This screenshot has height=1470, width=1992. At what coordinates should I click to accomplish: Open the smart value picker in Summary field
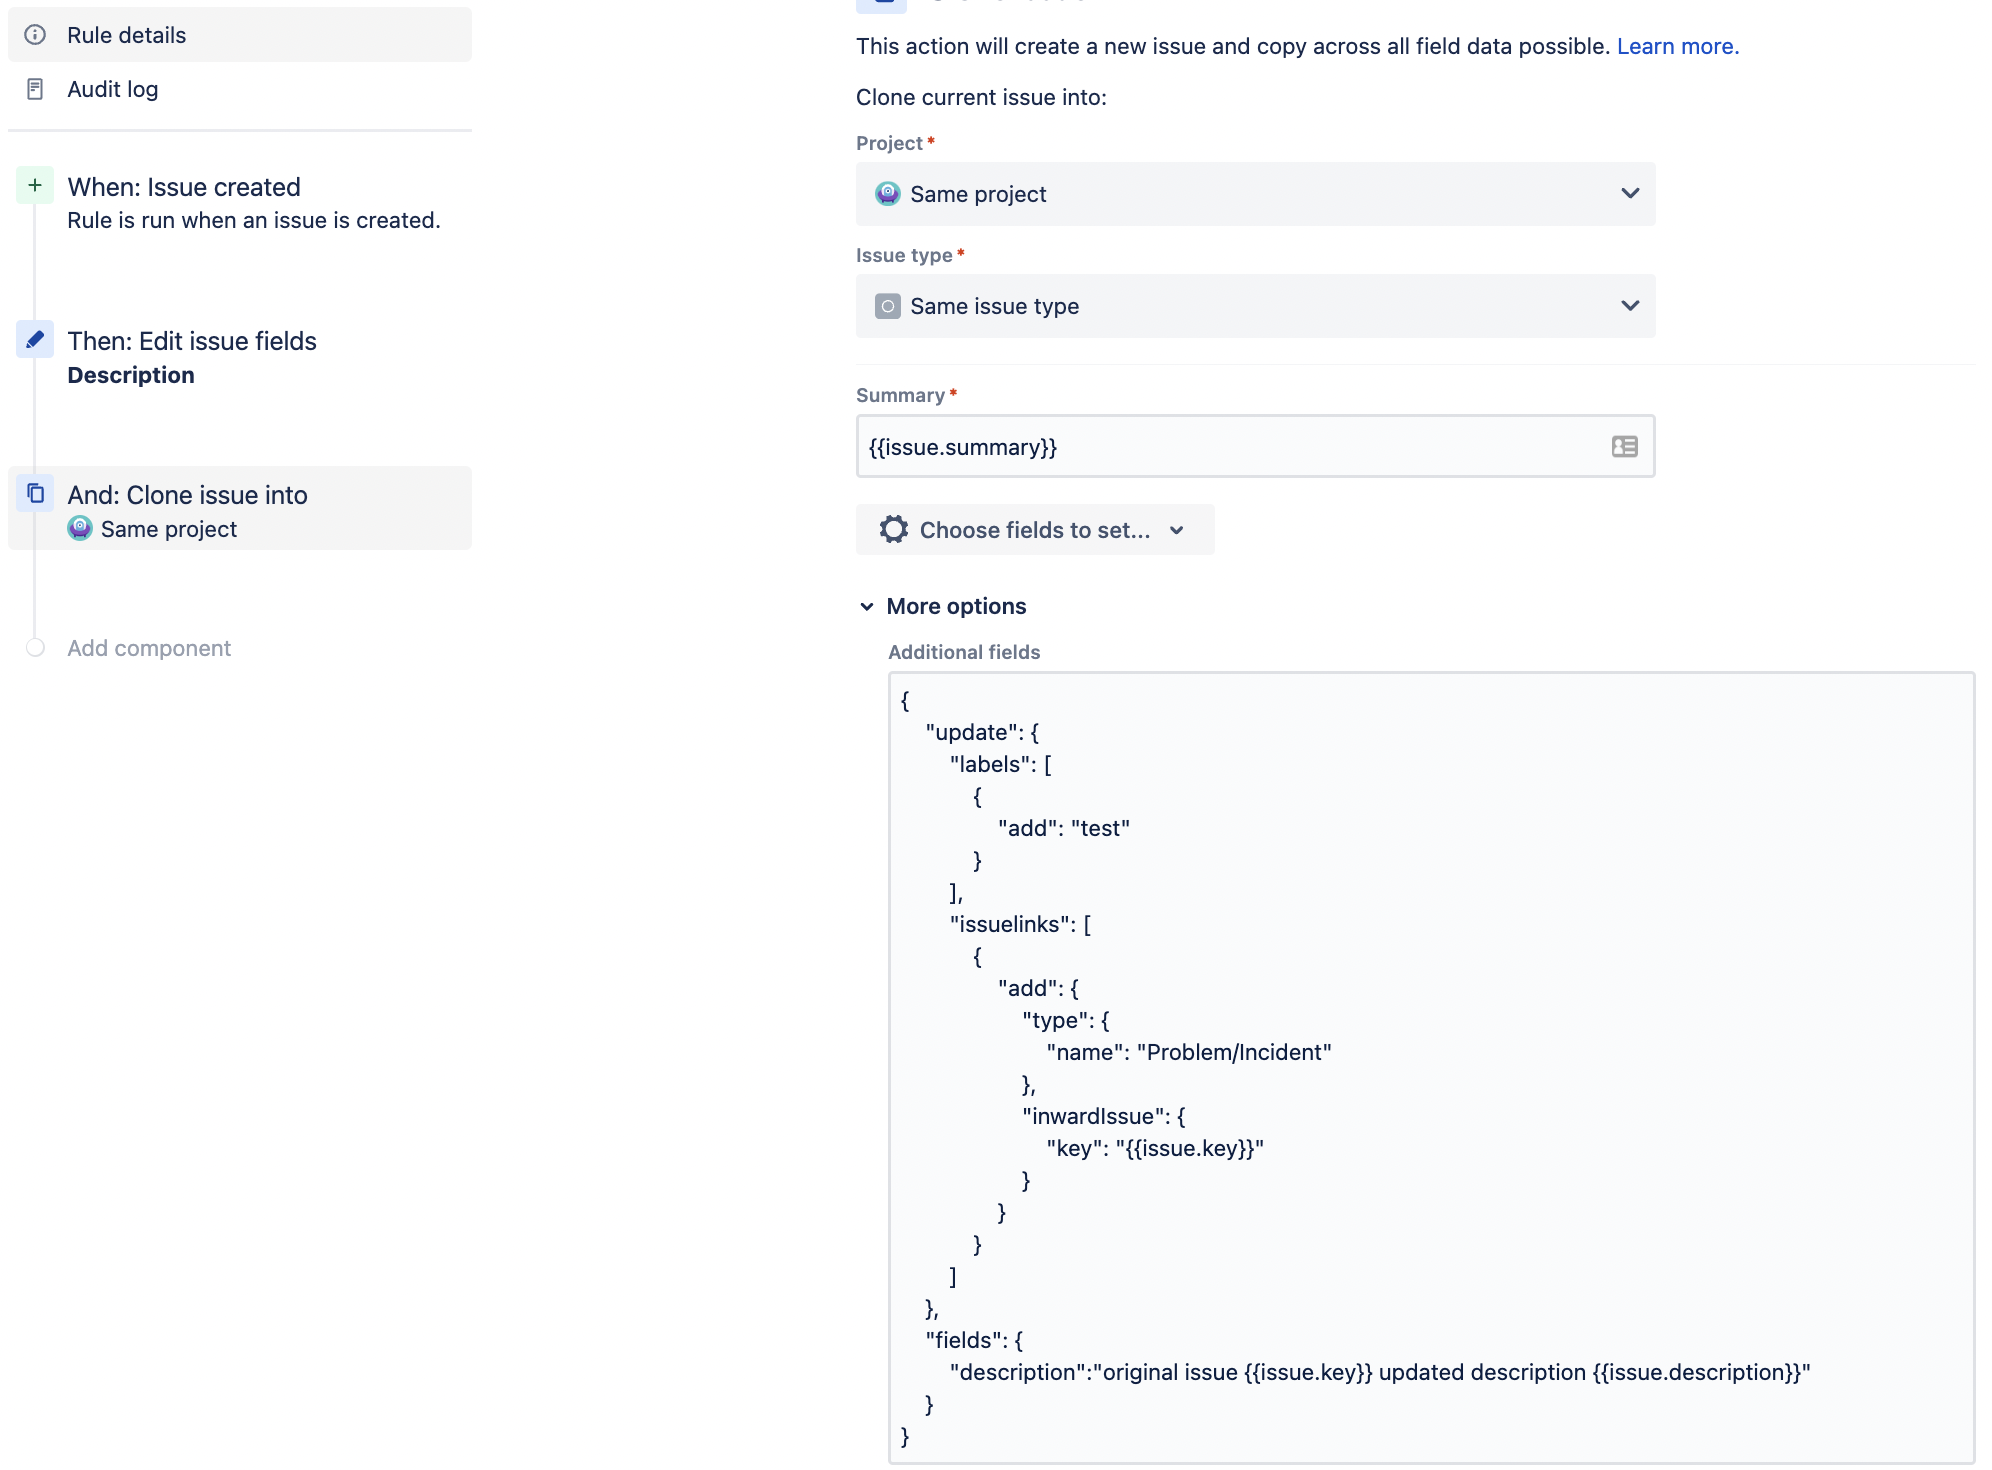pyautogui.click(x=1625, y=446)
